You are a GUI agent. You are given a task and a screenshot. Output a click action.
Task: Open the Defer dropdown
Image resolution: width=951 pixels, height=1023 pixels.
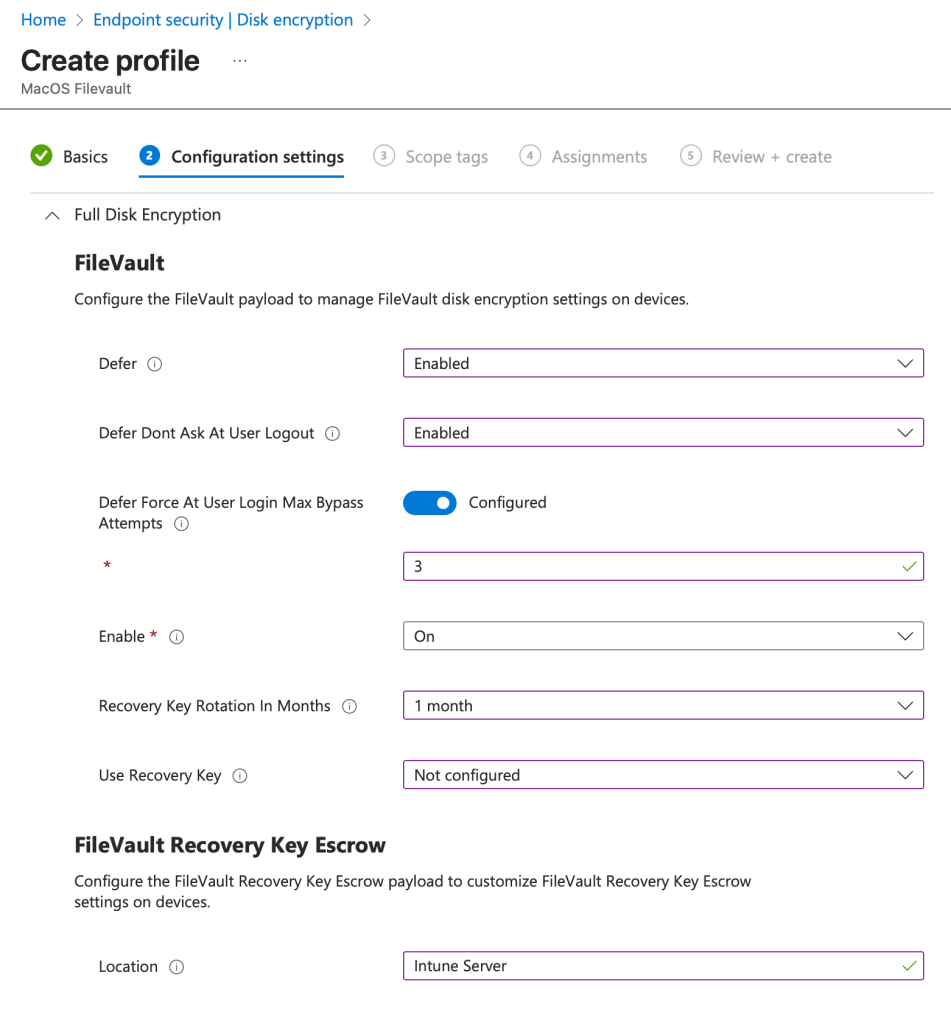pyautogui.click(x=662, y=363)
